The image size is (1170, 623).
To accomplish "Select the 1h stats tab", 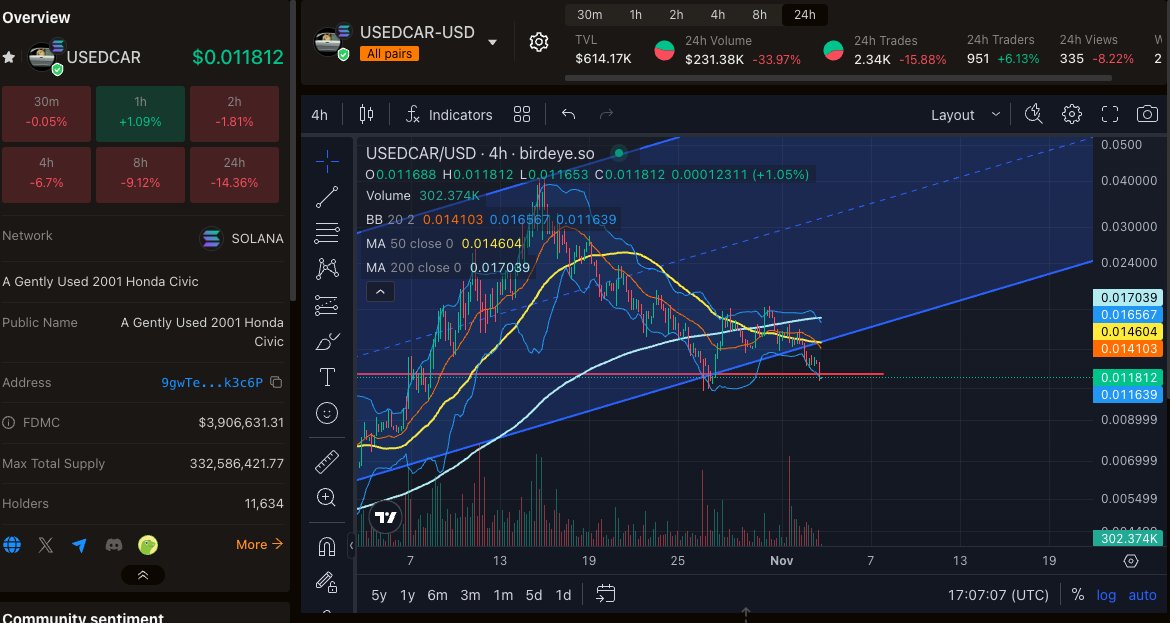I will tap(636, 15).
